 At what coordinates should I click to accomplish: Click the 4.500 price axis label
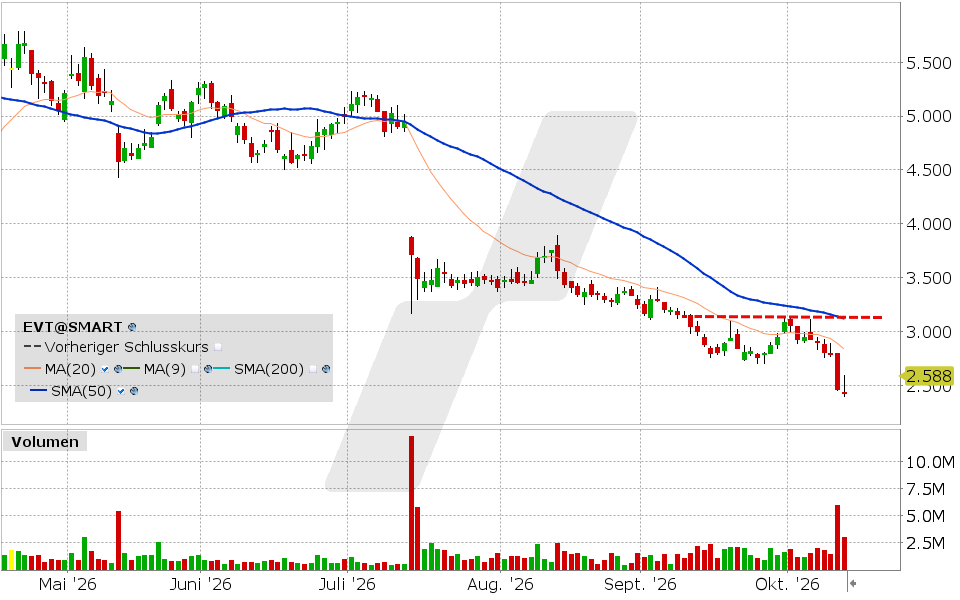point(929,170)
